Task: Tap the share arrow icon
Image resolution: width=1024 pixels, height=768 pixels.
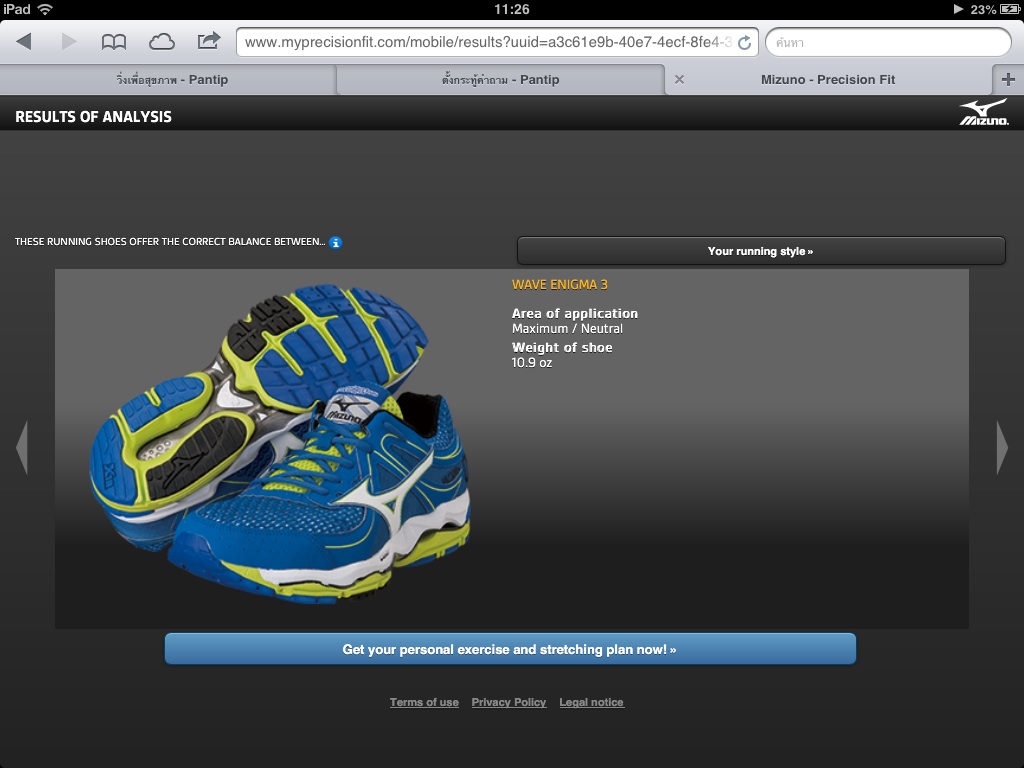Action: [209, 41]
